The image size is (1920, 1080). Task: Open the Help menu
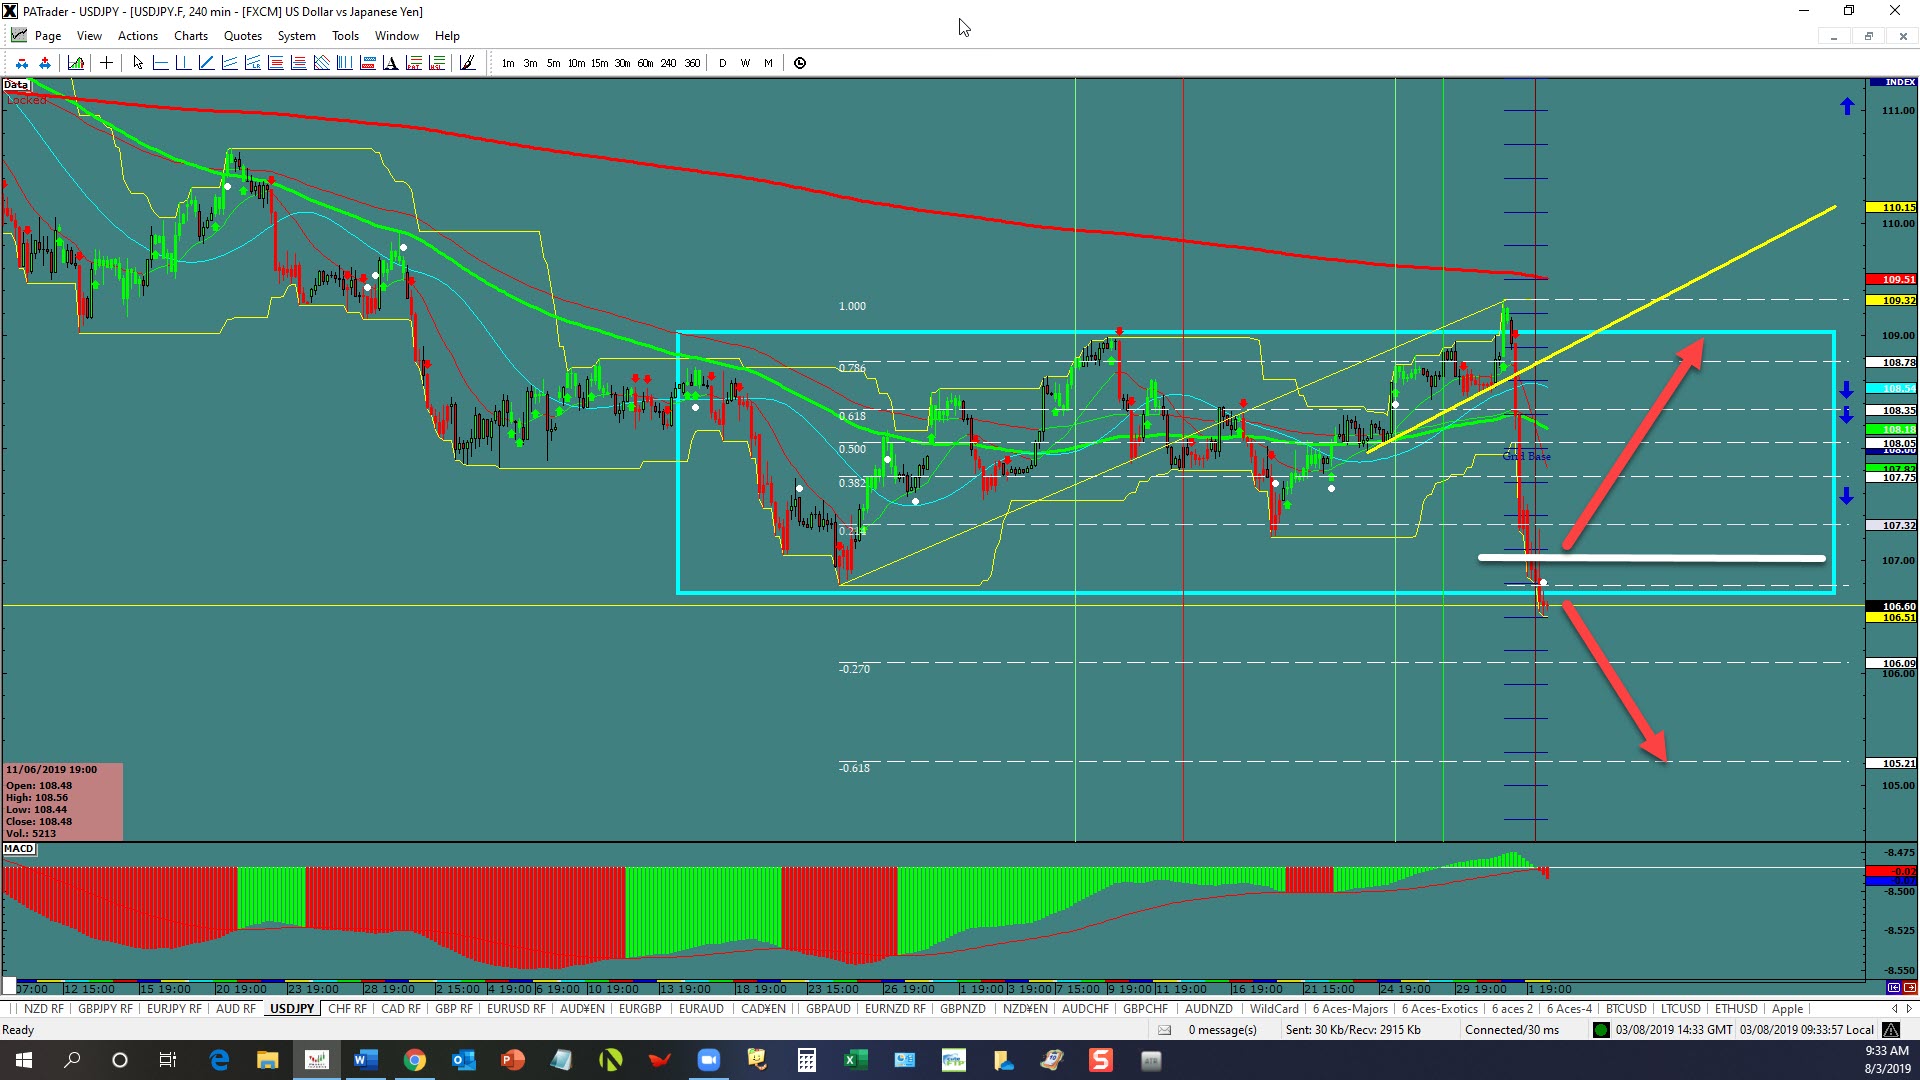(447, 36)
